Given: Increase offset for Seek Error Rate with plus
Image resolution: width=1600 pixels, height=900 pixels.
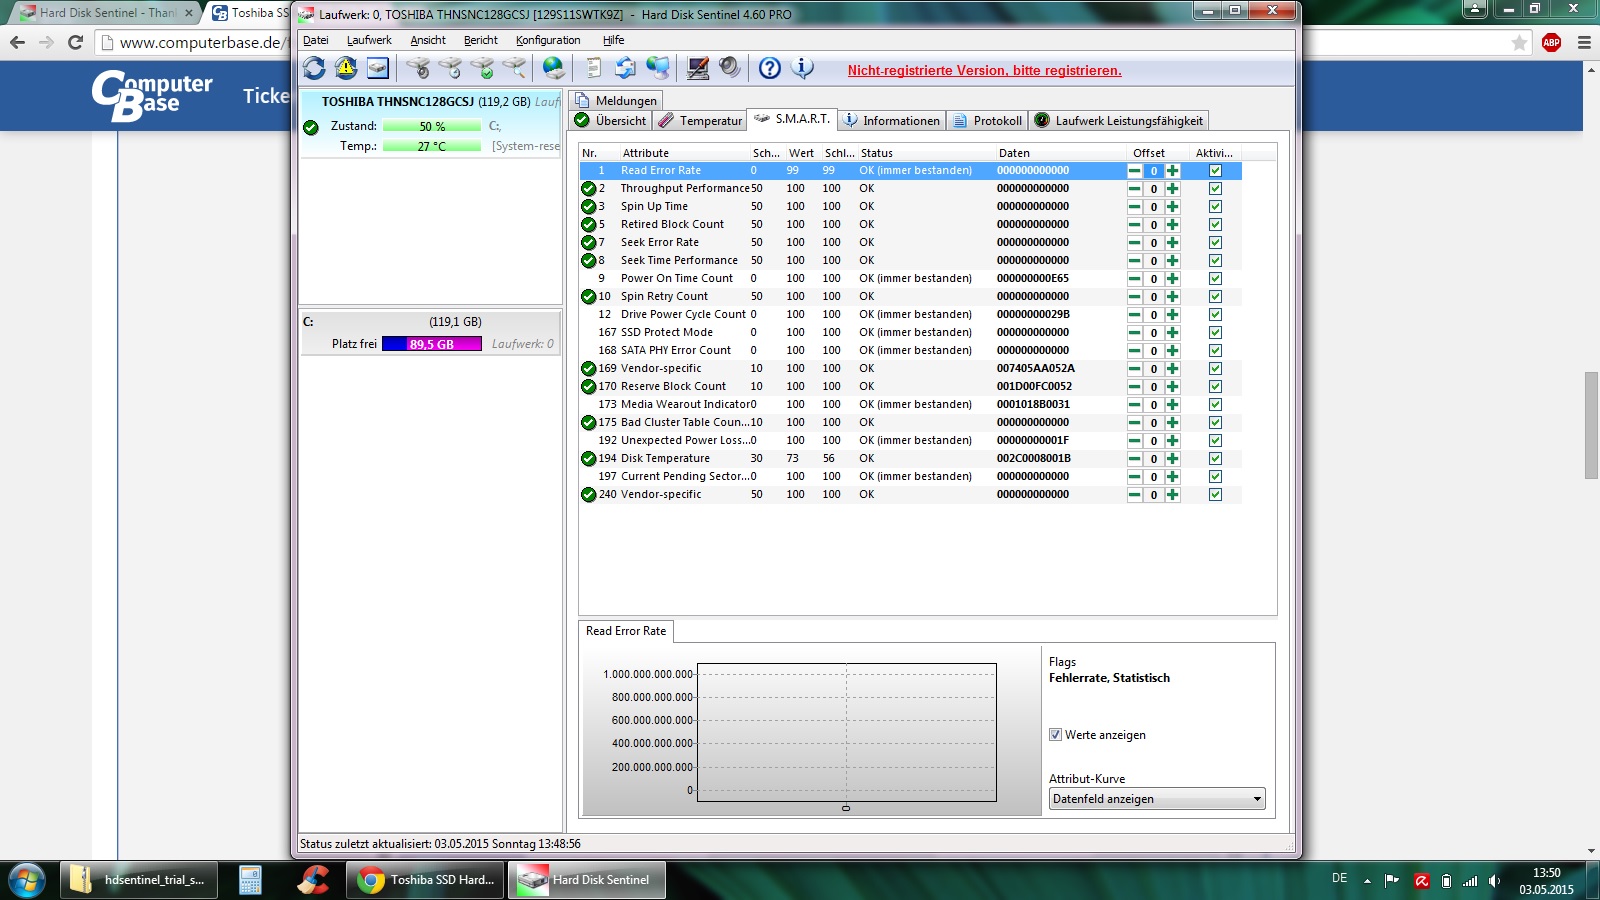Looking at the screenshot, I should 1172,243.
